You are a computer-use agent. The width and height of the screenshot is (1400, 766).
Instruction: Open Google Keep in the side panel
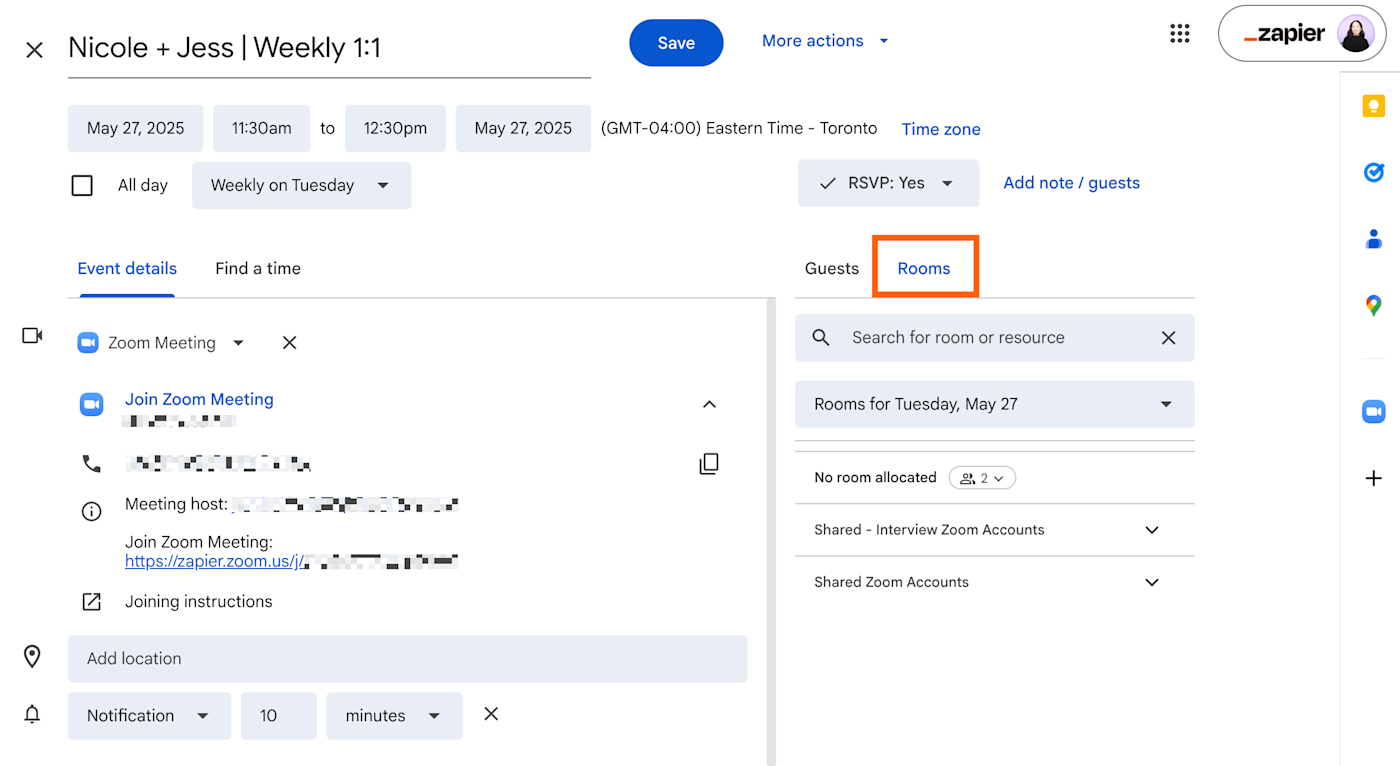coord(1373,106)
